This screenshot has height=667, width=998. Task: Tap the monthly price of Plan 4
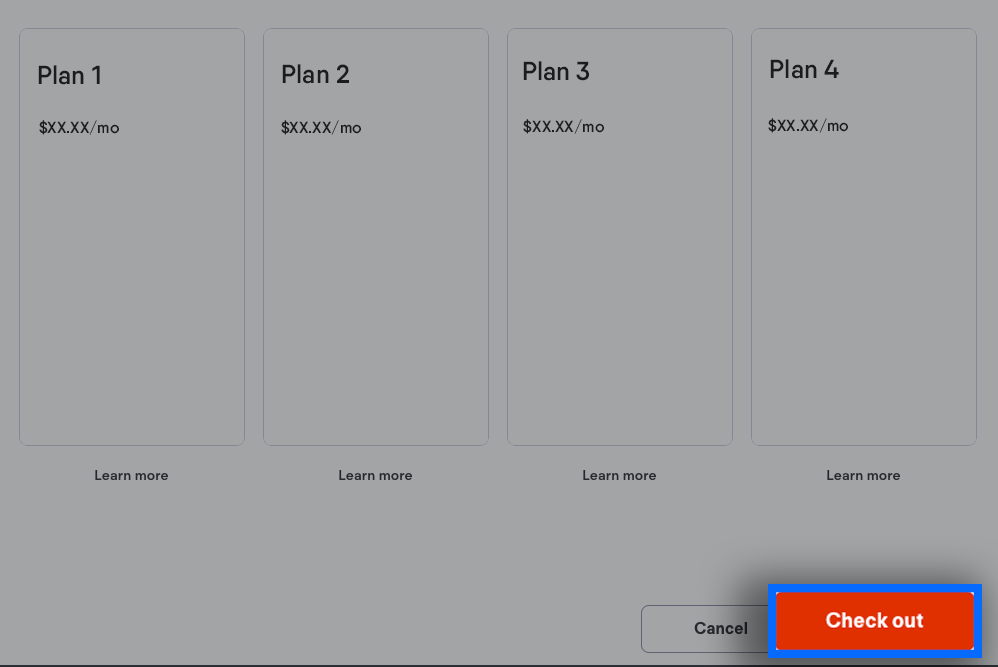(808, 126)
